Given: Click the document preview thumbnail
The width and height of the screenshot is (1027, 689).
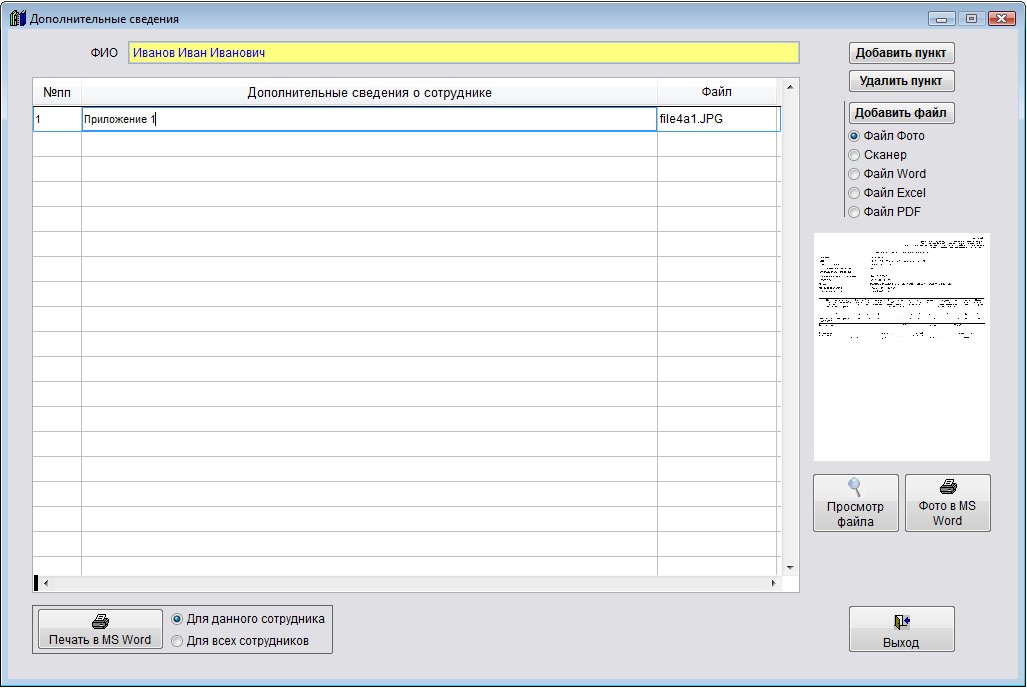Looking at the screenshot, I should tap(902, 347).
